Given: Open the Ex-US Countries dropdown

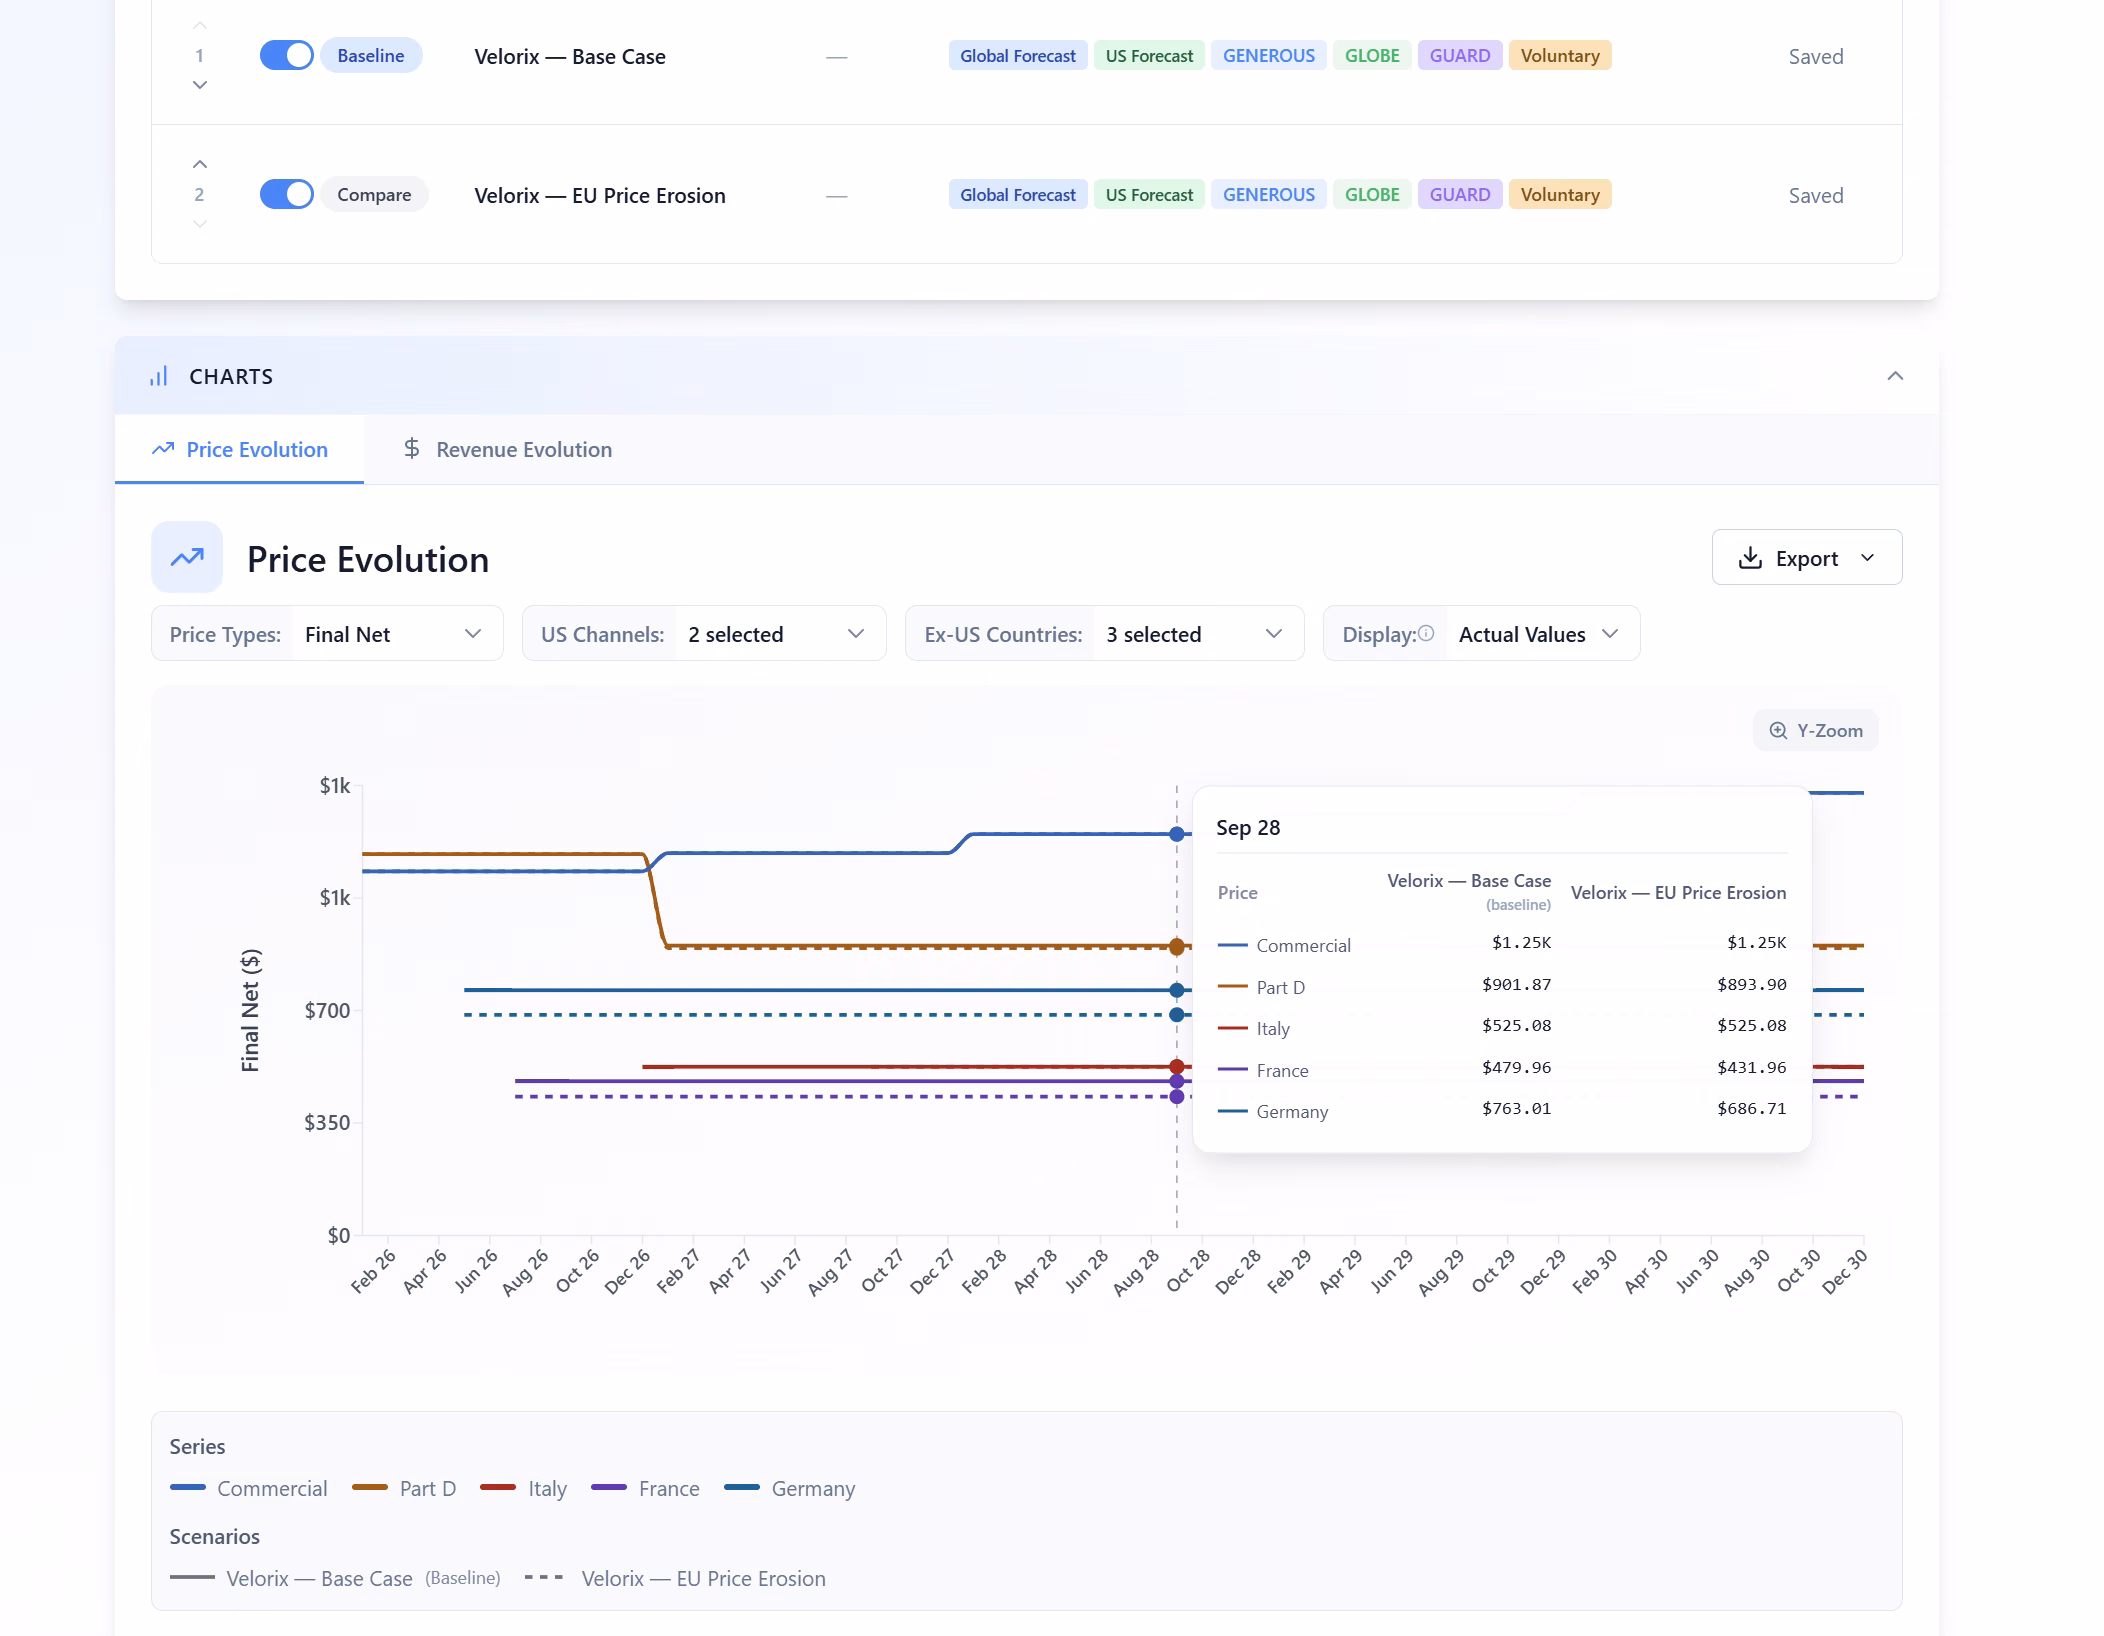Looking at the screenshot, I should [1104, 634].
